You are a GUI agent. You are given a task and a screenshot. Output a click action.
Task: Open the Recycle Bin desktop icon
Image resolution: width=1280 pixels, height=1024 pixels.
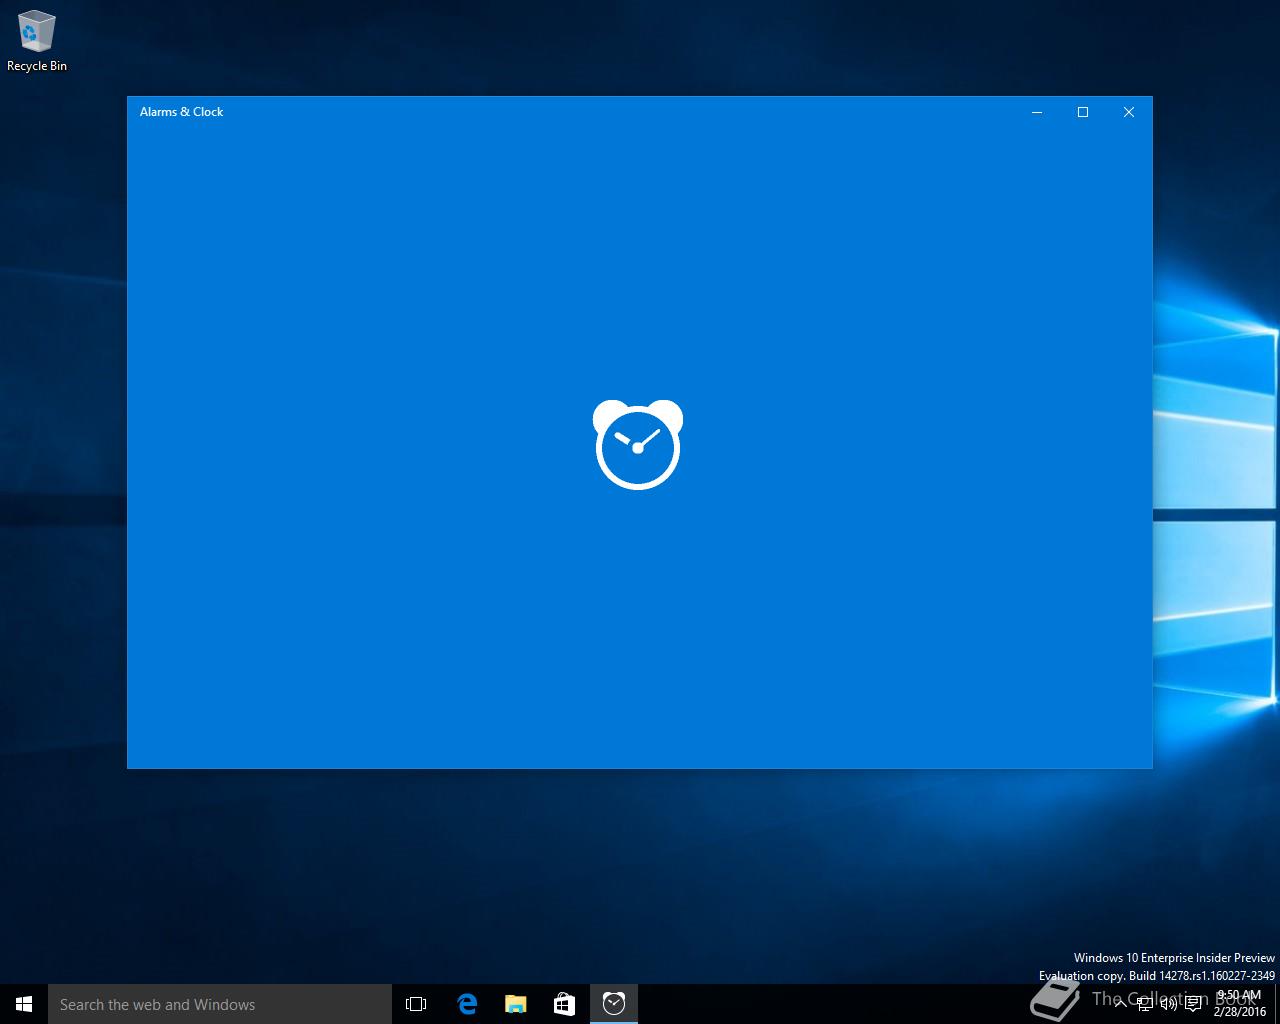[37, 42]
